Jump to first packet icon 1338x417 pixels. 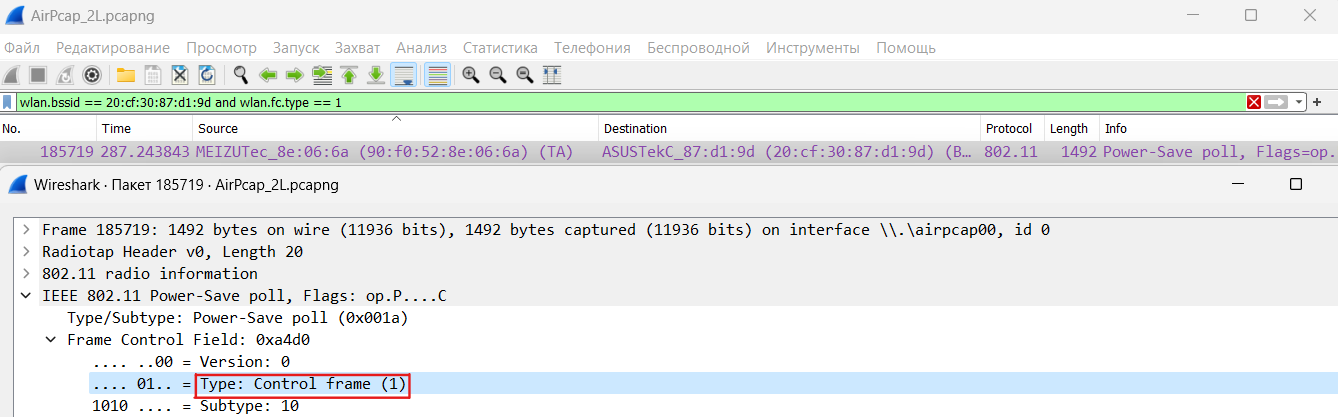349,74
